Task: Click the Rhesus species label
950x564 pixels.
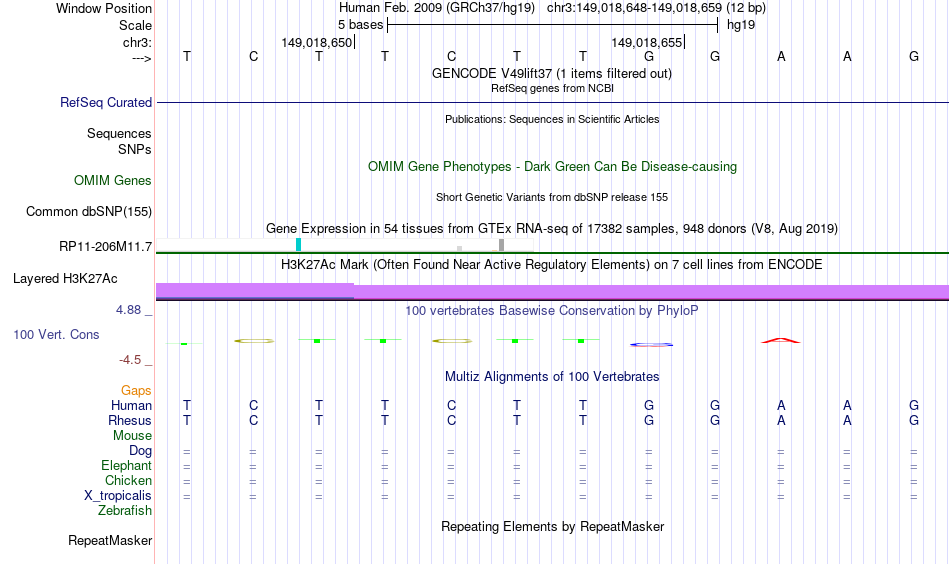Action: [x=130, y=420]
